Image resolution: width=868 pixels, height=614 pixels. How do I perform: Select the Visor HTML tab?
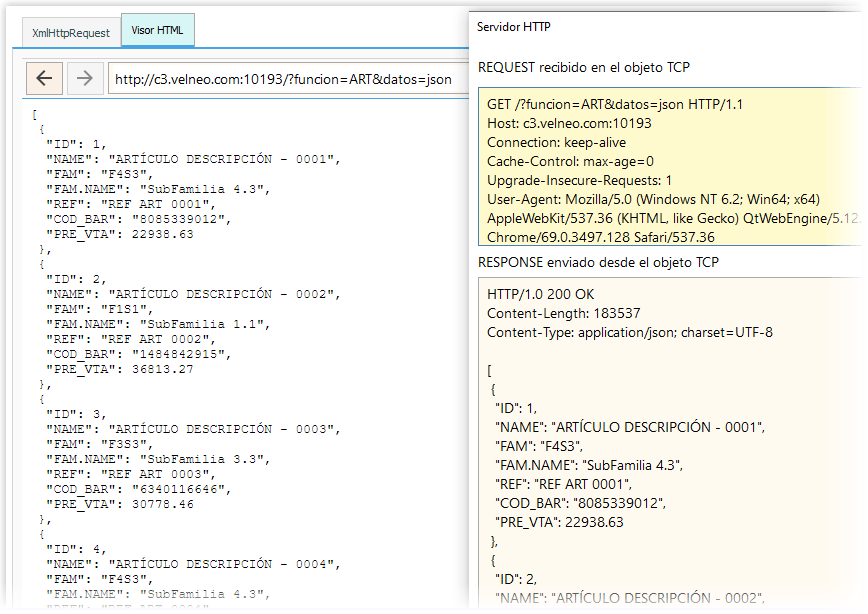[x=157, y=31]
